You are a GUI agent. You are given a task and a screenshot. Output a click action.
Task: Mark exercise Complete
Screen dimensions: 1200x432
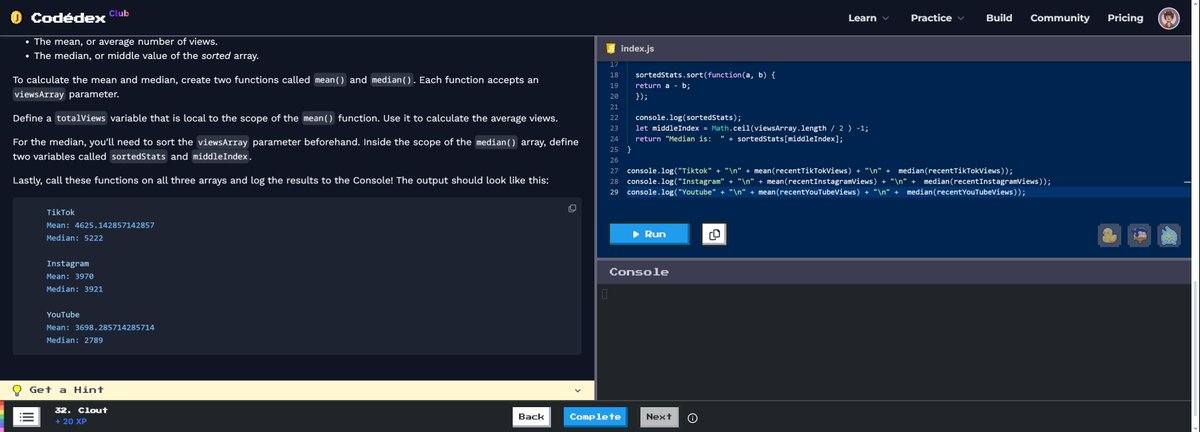click(595, 417)
